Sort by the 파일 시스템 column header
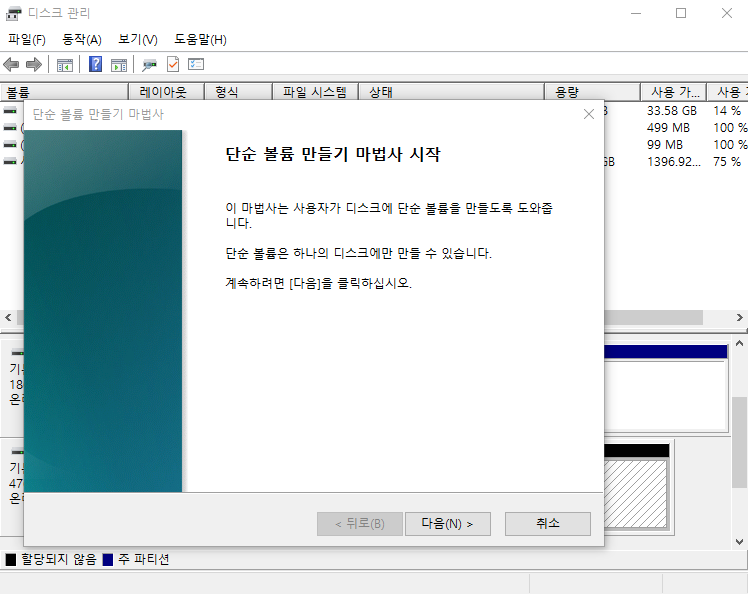The image size is (748, 594). point(315,92)
